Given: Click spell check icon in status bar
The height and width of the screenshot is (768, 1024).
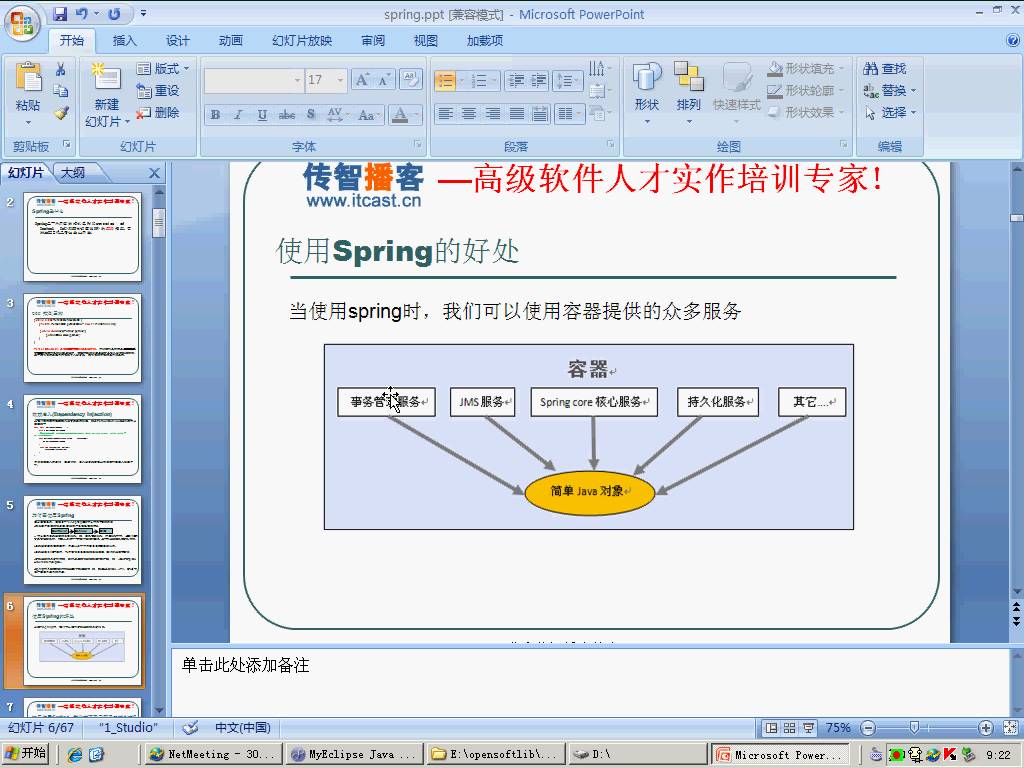Looking at the screenshot, I should coord(190,728).
